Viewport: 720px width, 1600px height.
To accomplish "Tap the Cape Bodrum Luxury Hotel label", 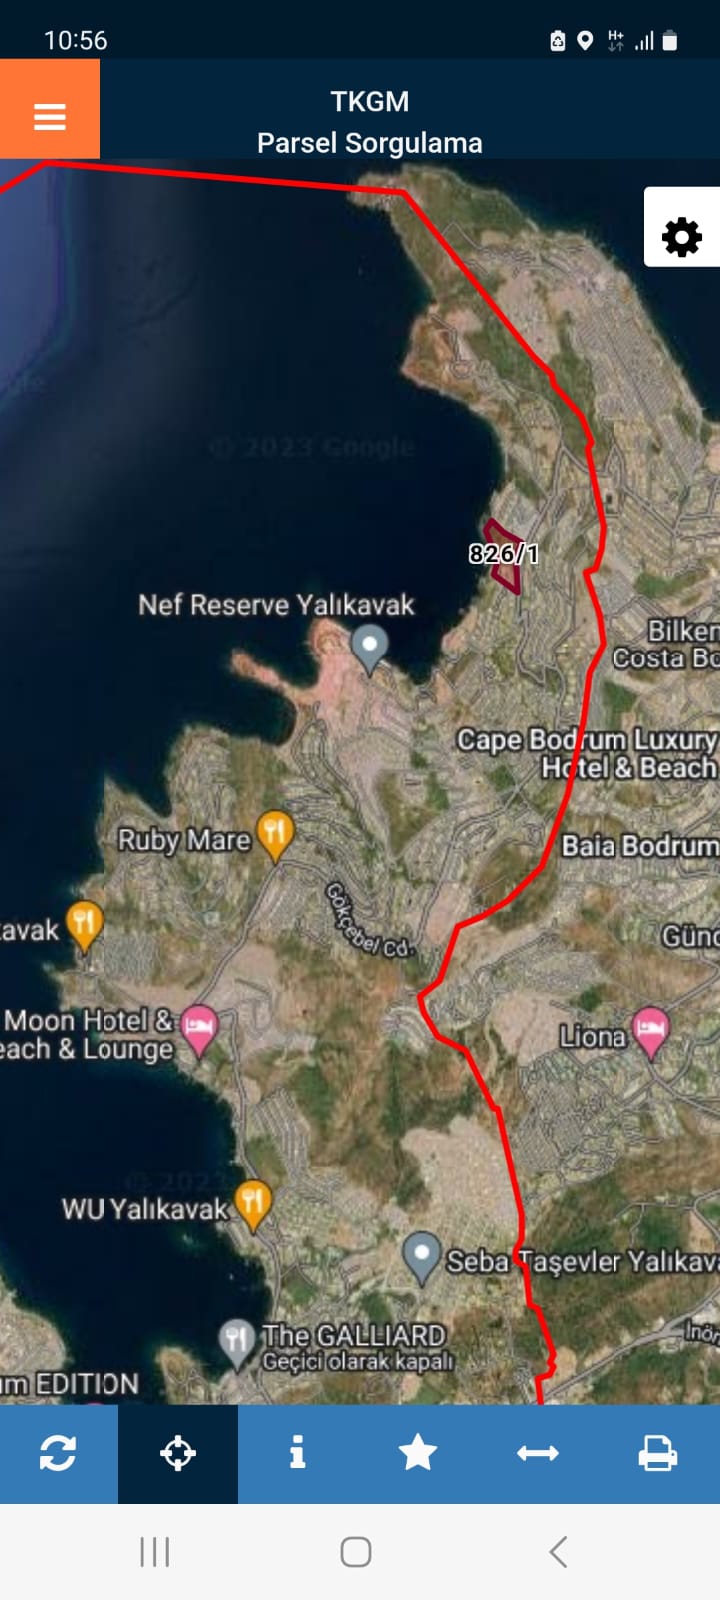I will (x=588, y=753).
